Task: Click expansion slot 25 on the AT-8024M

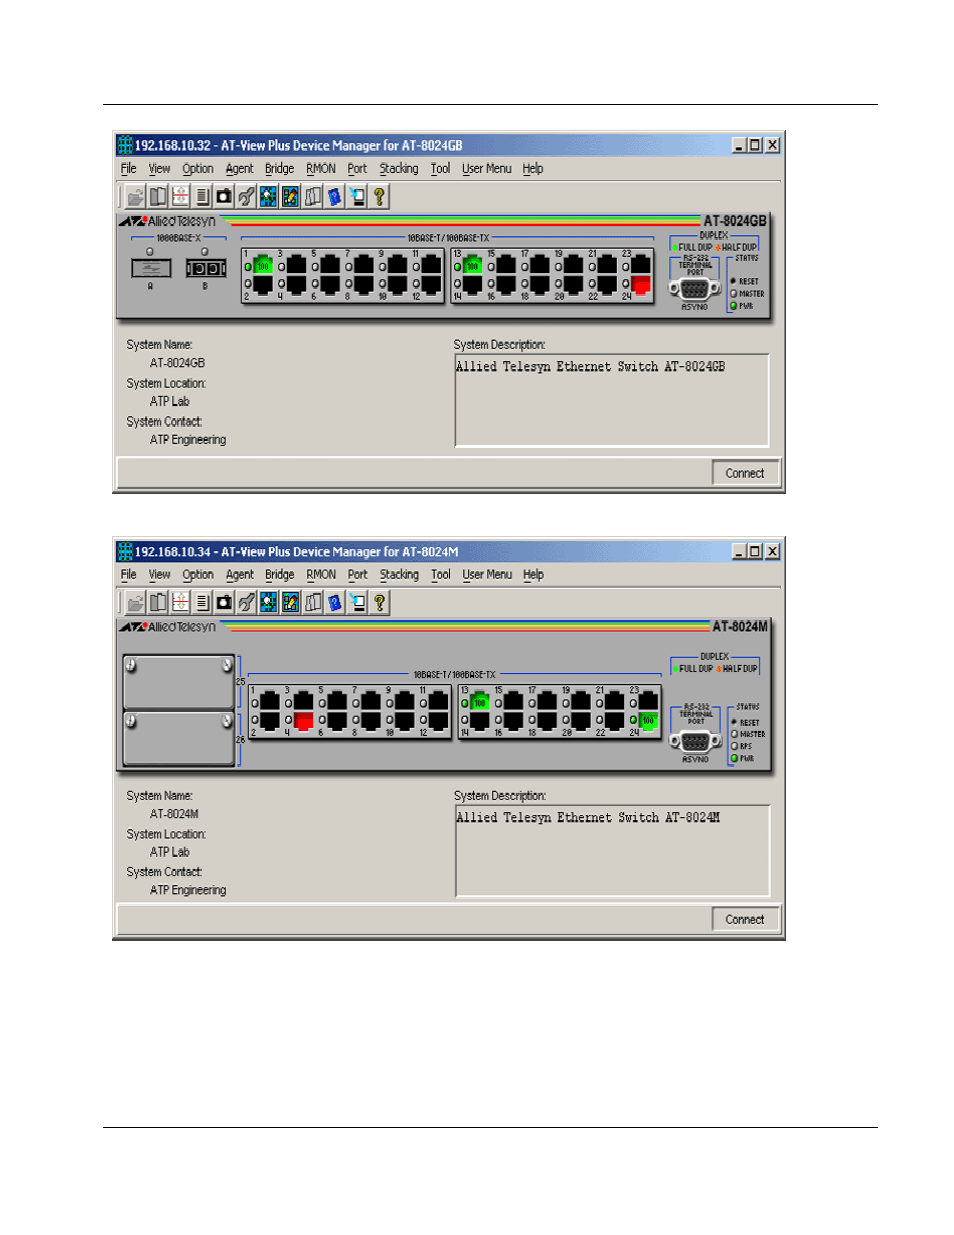Action: pyautogui.click(x=179, y=682)
